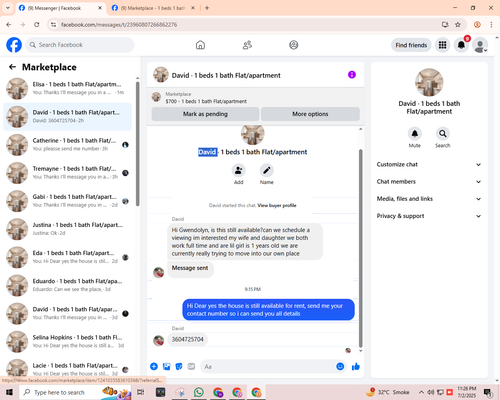This screenshot has height=400, width=500.
Task: Open Lacie conversation in chat list
Action: click(68, 368)
